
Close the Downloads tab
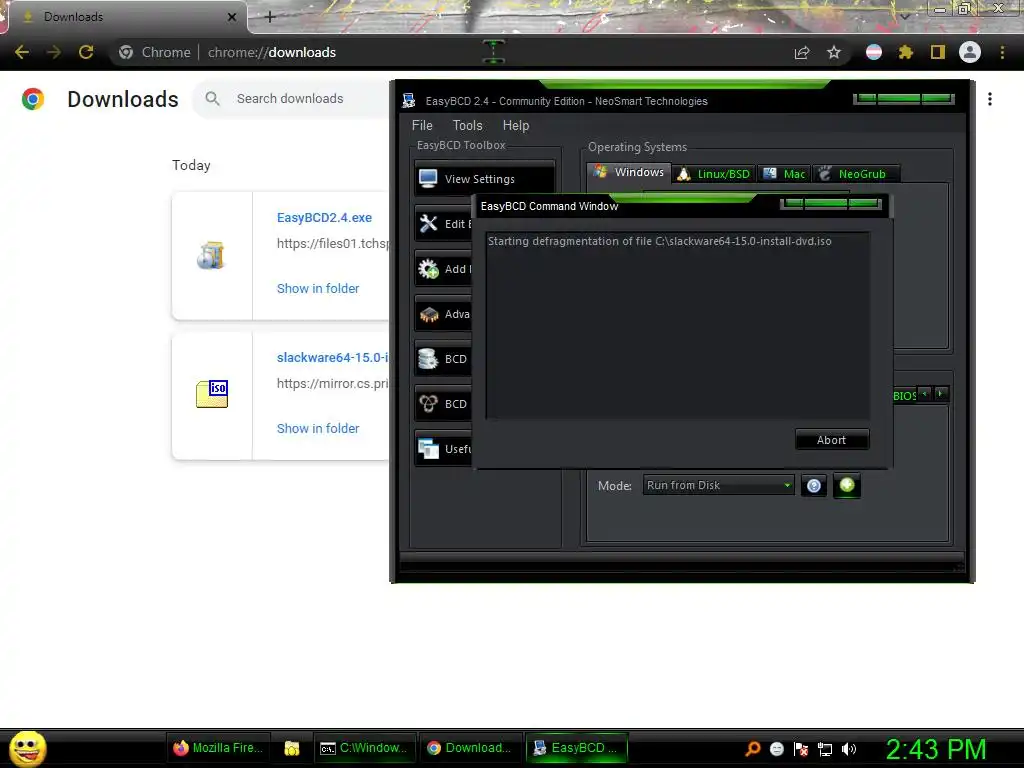[x=232, y=17]
